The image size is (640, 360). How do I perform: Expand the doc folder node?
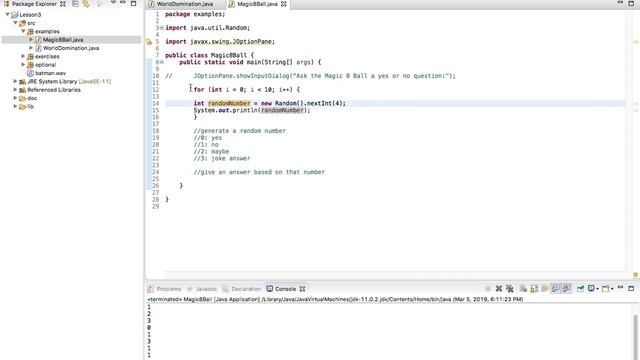pos(16,98)
